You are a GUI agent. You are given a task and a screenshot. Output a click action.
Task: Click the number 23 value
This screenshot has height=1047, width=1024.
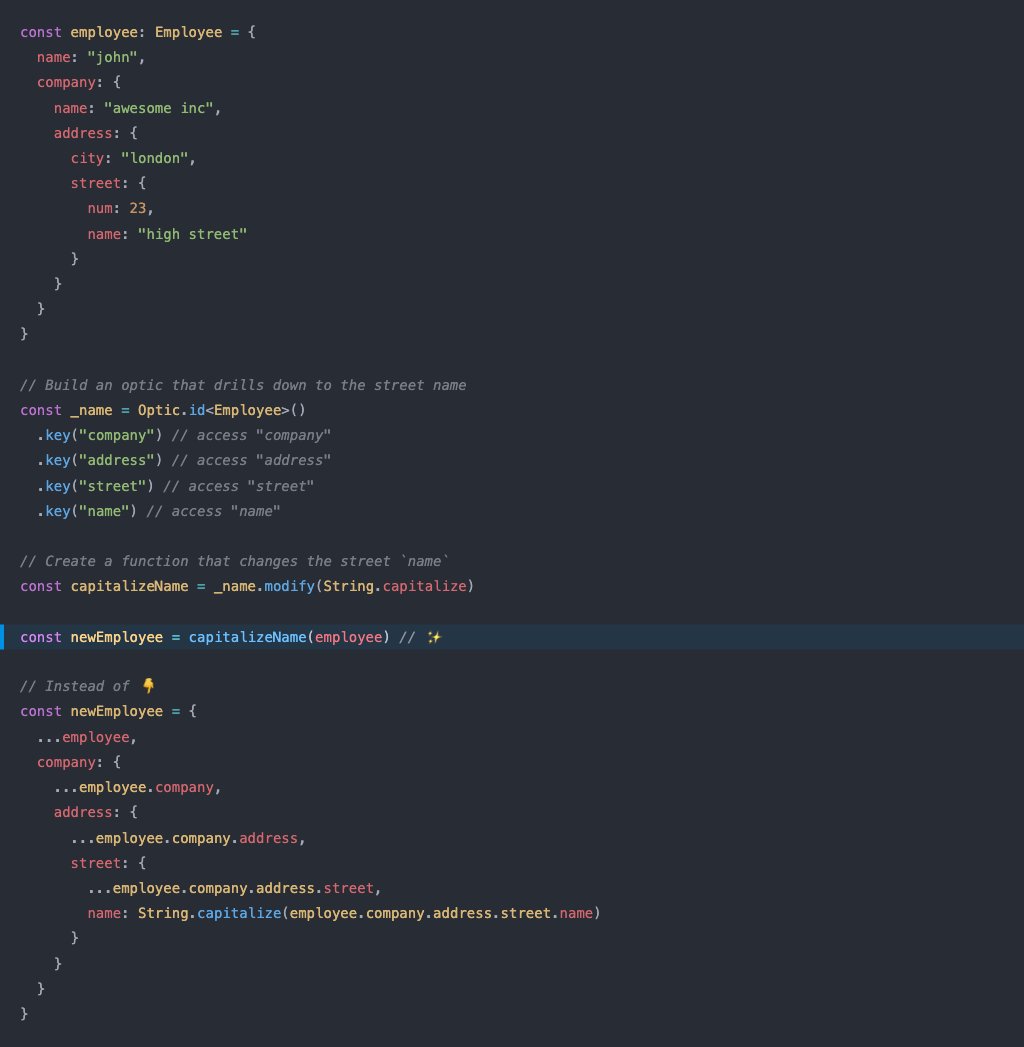(138, 208)
